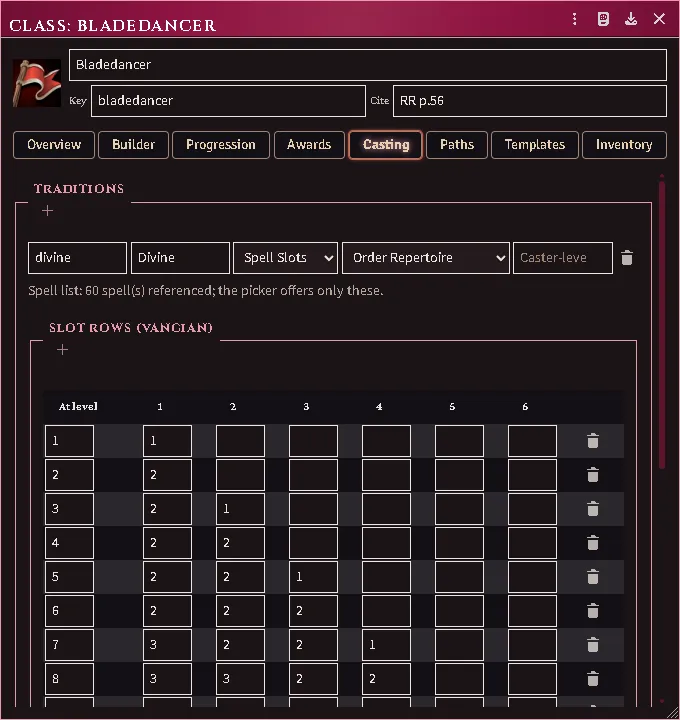Image resolution: width=680 pixels, height=720 pixels.
Task: Add a new tradition with plus icon
Action: click(x=47, y=211)
